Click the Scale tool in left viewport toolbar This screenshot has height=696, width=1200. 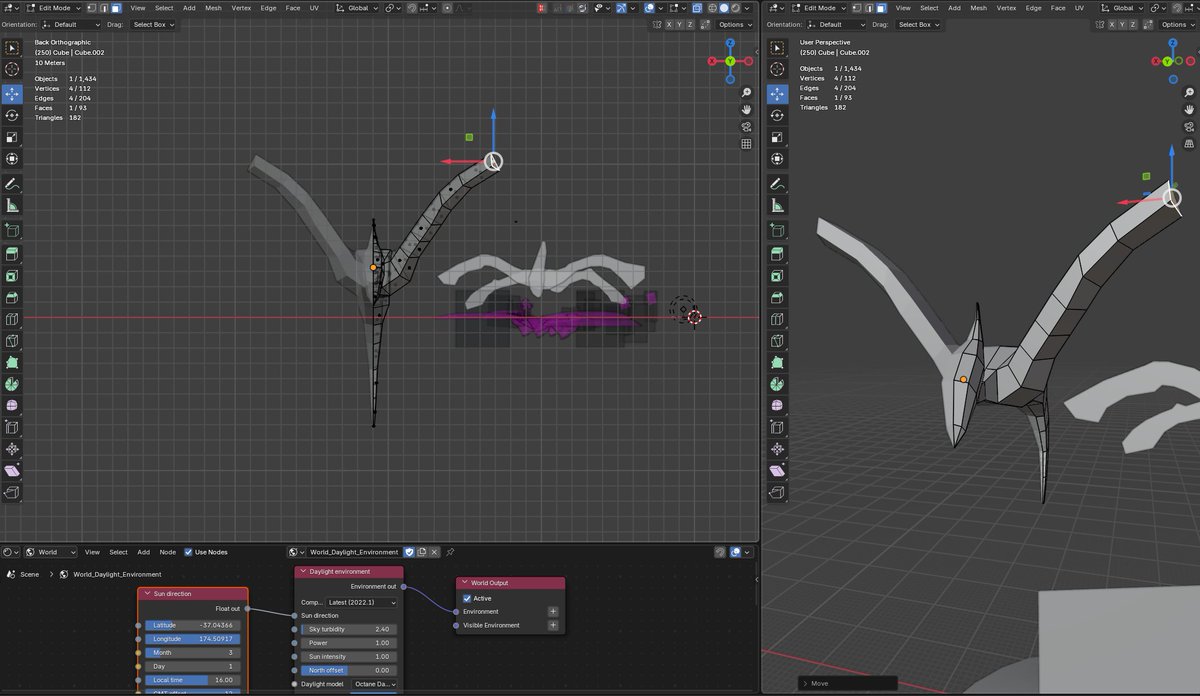12,137
